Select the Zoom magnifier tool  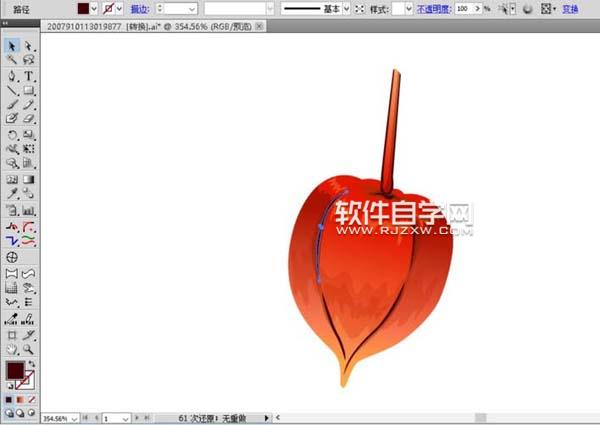pos(28,349)
